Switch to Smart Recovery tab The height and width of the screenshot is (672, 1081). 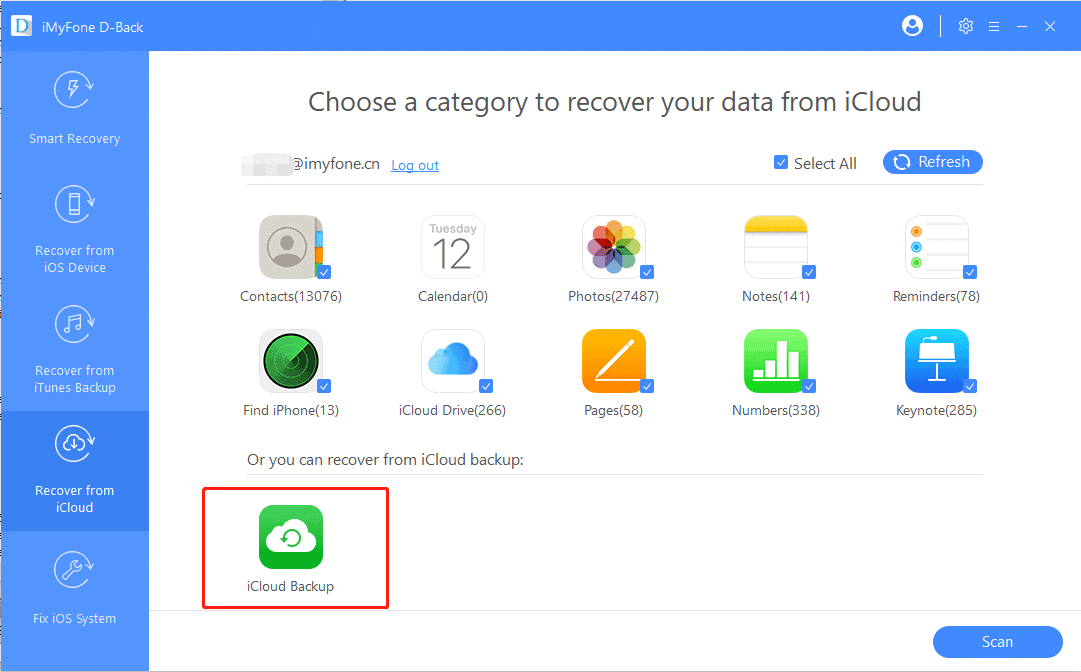pos(74,108)
